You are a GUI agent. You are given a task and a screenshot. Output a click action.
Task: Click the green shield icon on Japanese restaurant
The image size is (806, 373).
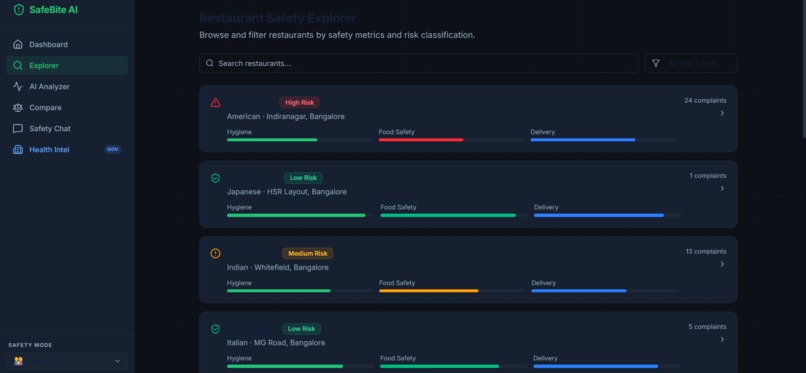[215, 178]
